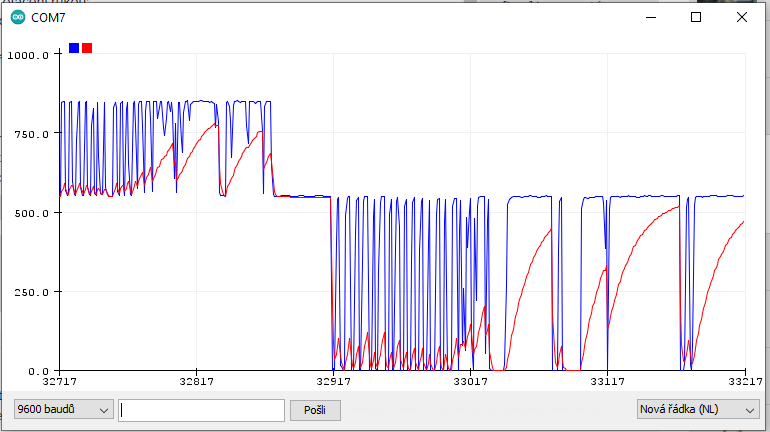The width and height of the screenshot is (770, 432).
Task: Click the 33117 x-axis tick label
Action: 607,381
